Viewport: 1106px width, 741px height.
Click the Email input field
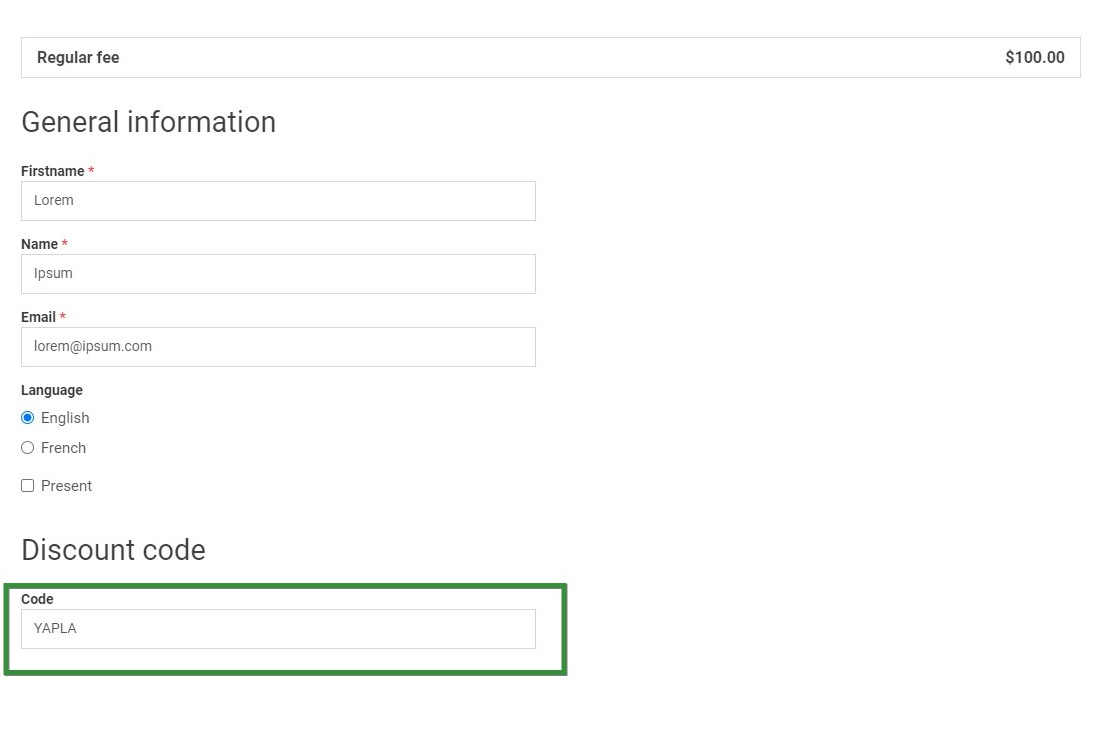tap(278, 347)
